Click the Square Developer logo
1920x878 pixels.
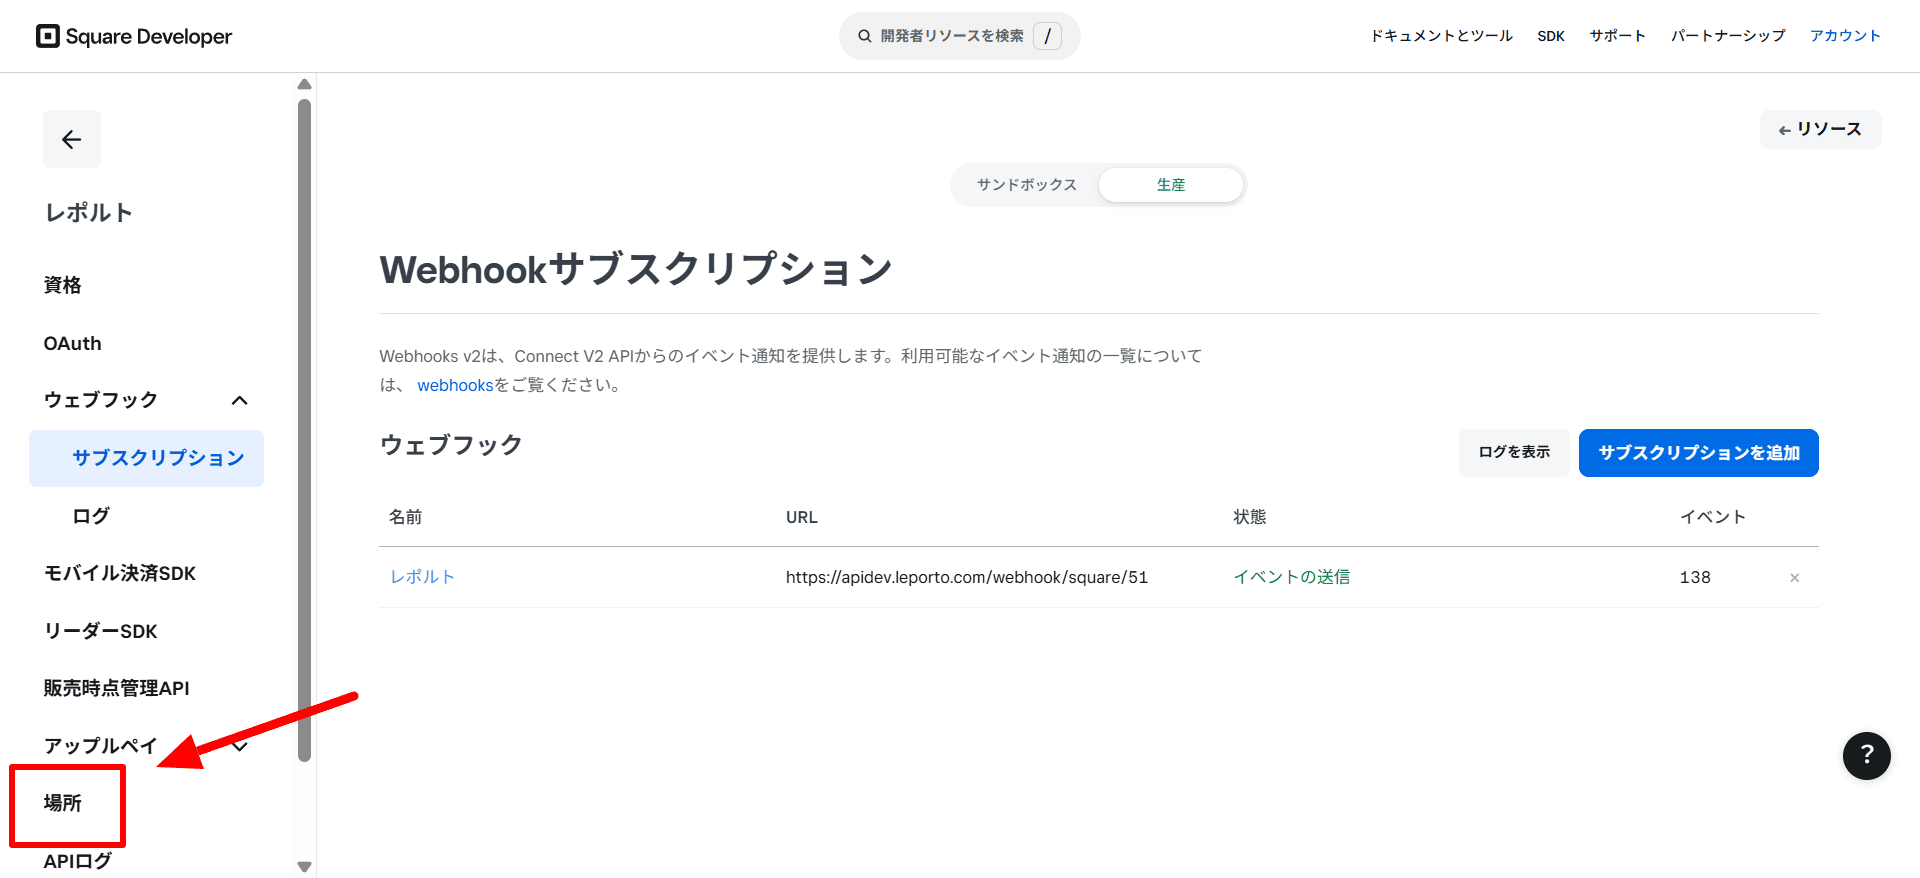pos(134,36)
